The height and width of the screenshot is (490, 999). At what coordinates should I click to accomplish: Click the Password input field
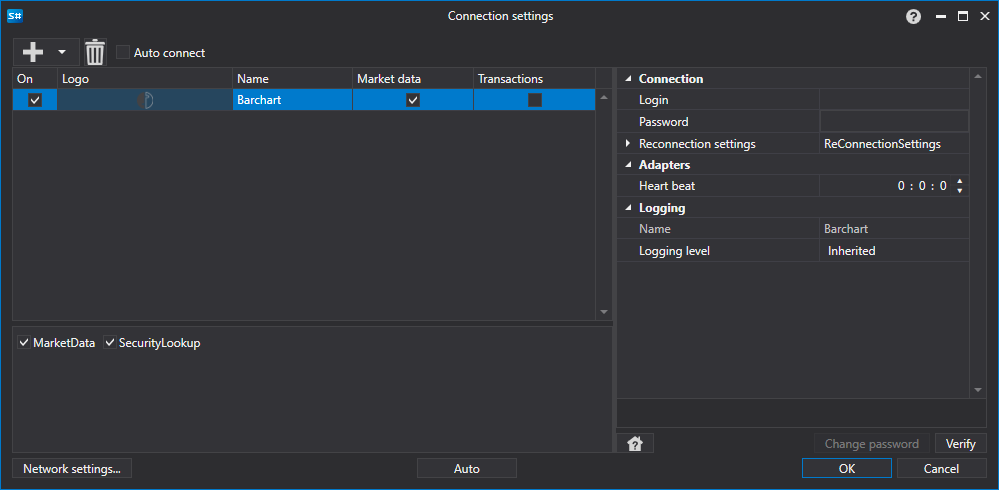point(894,121)
